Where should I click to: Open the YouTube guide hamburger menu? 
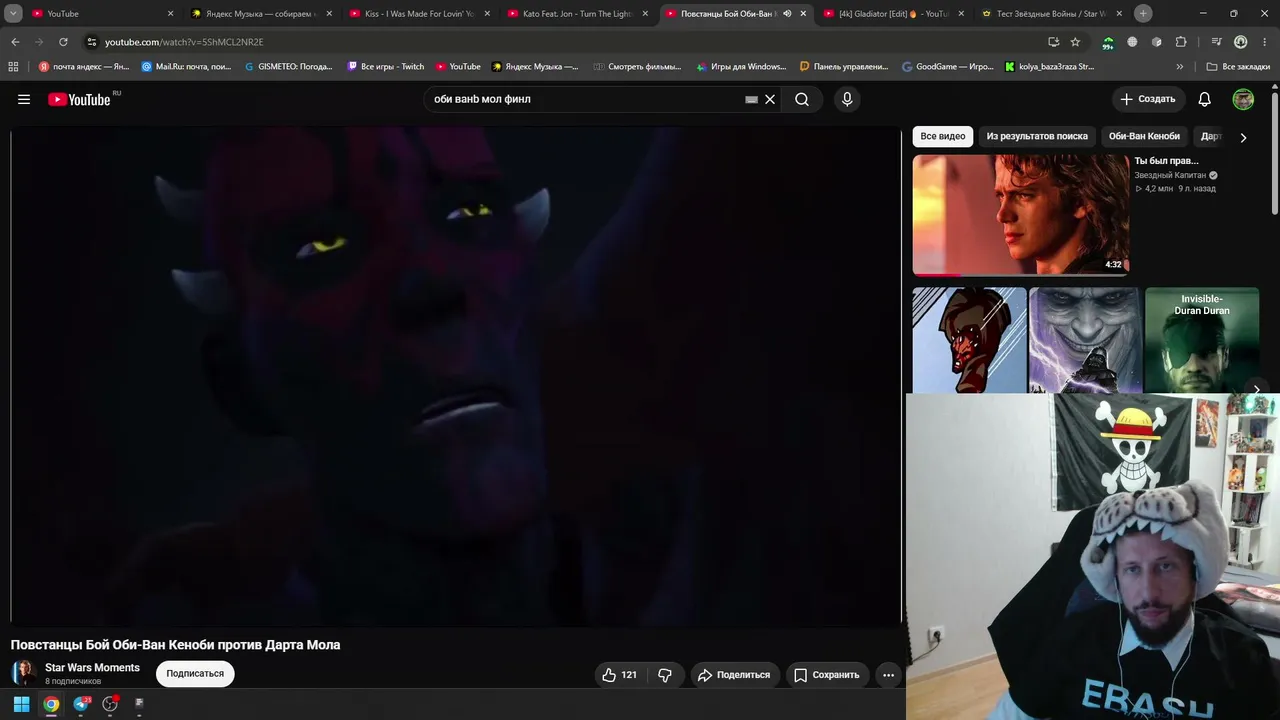tap(24, 99)
